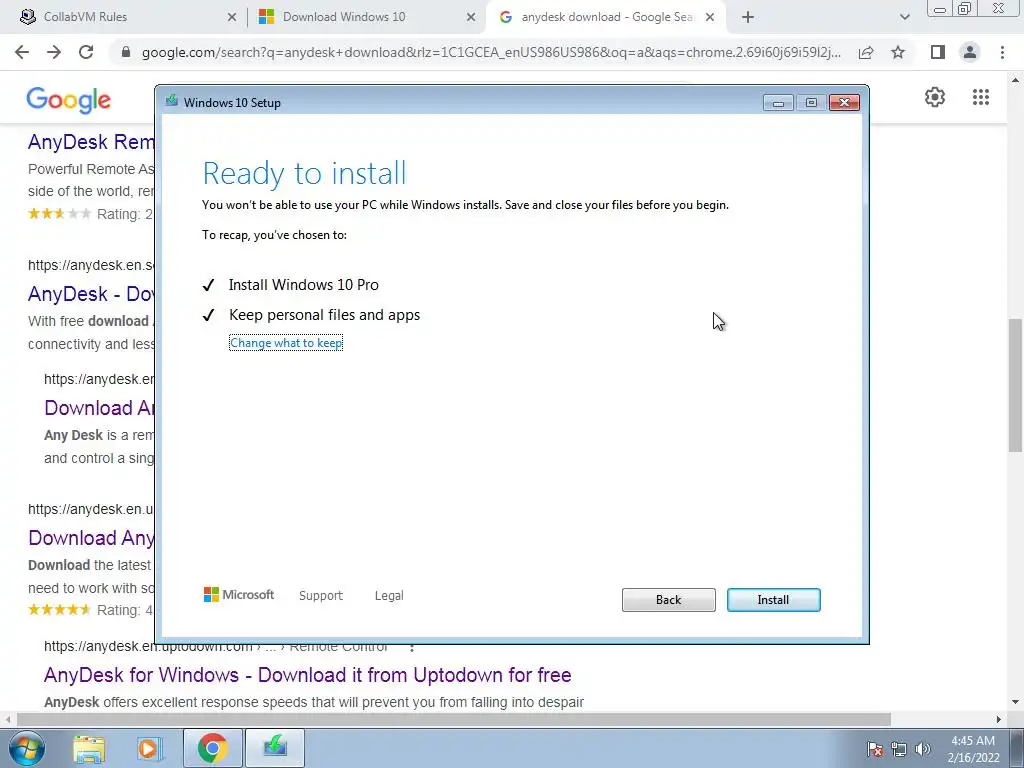View site security lock info

click(126, 52)
